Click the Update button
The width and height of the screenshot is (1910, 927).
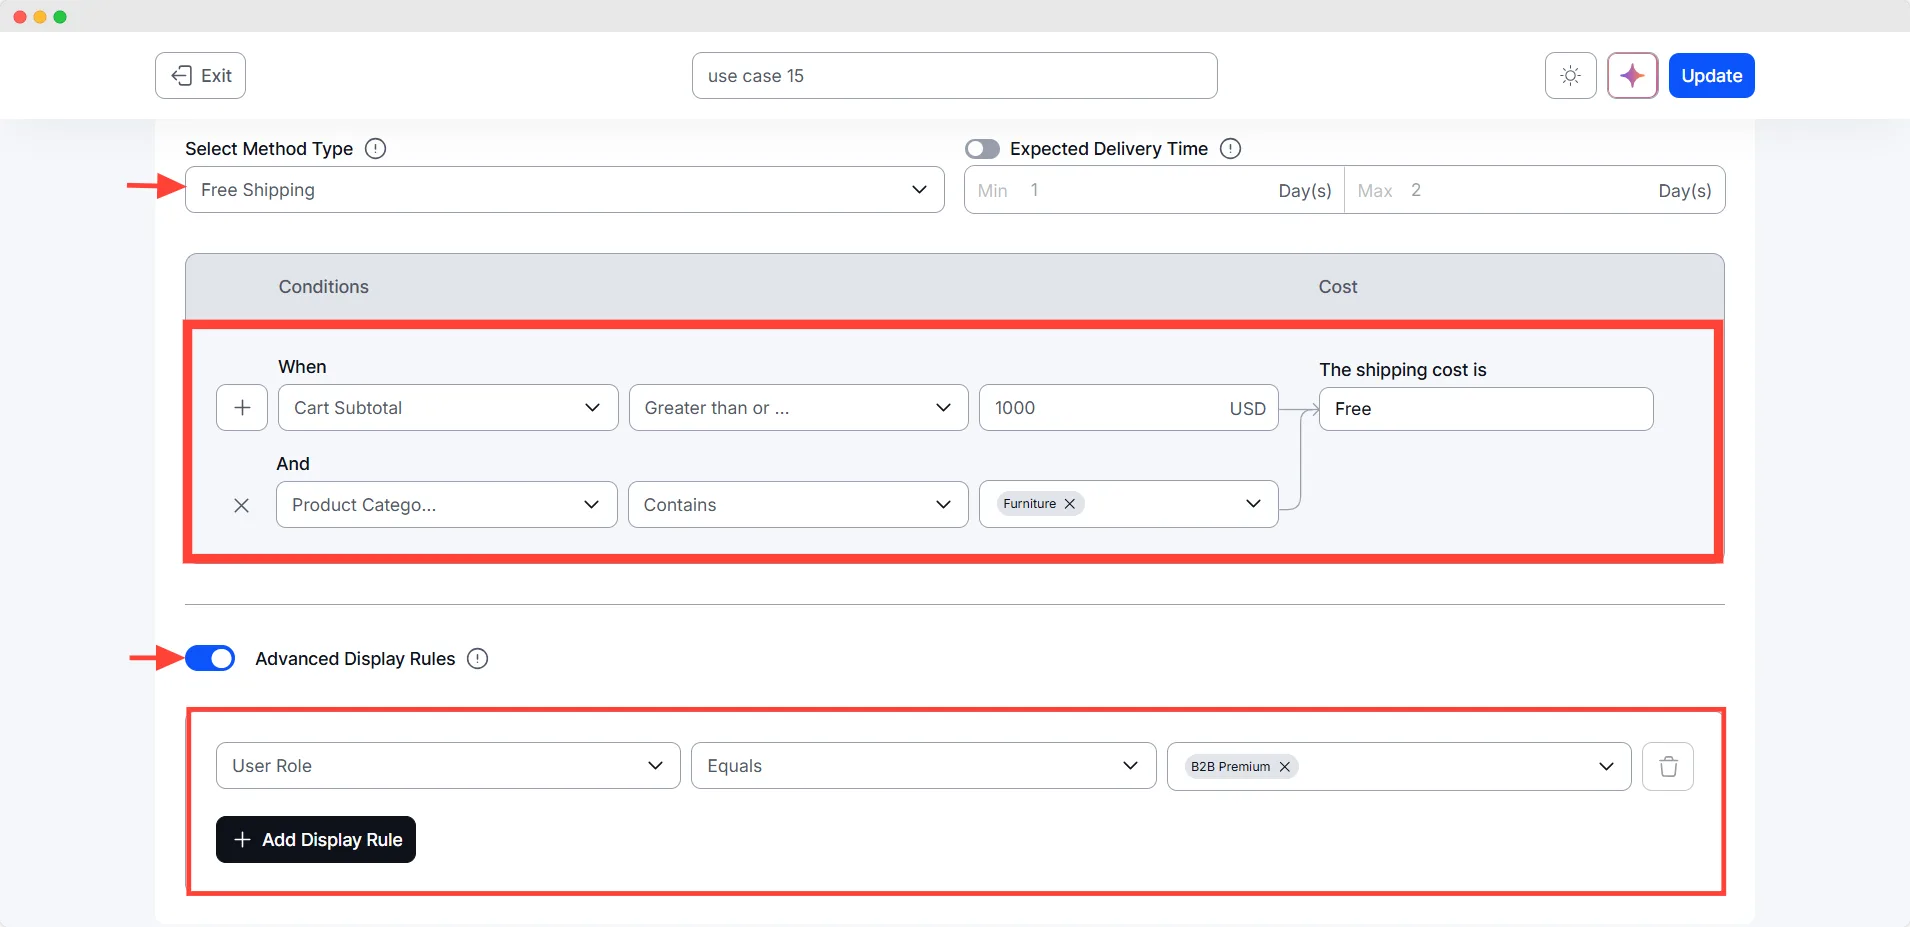click(1712, 75)
